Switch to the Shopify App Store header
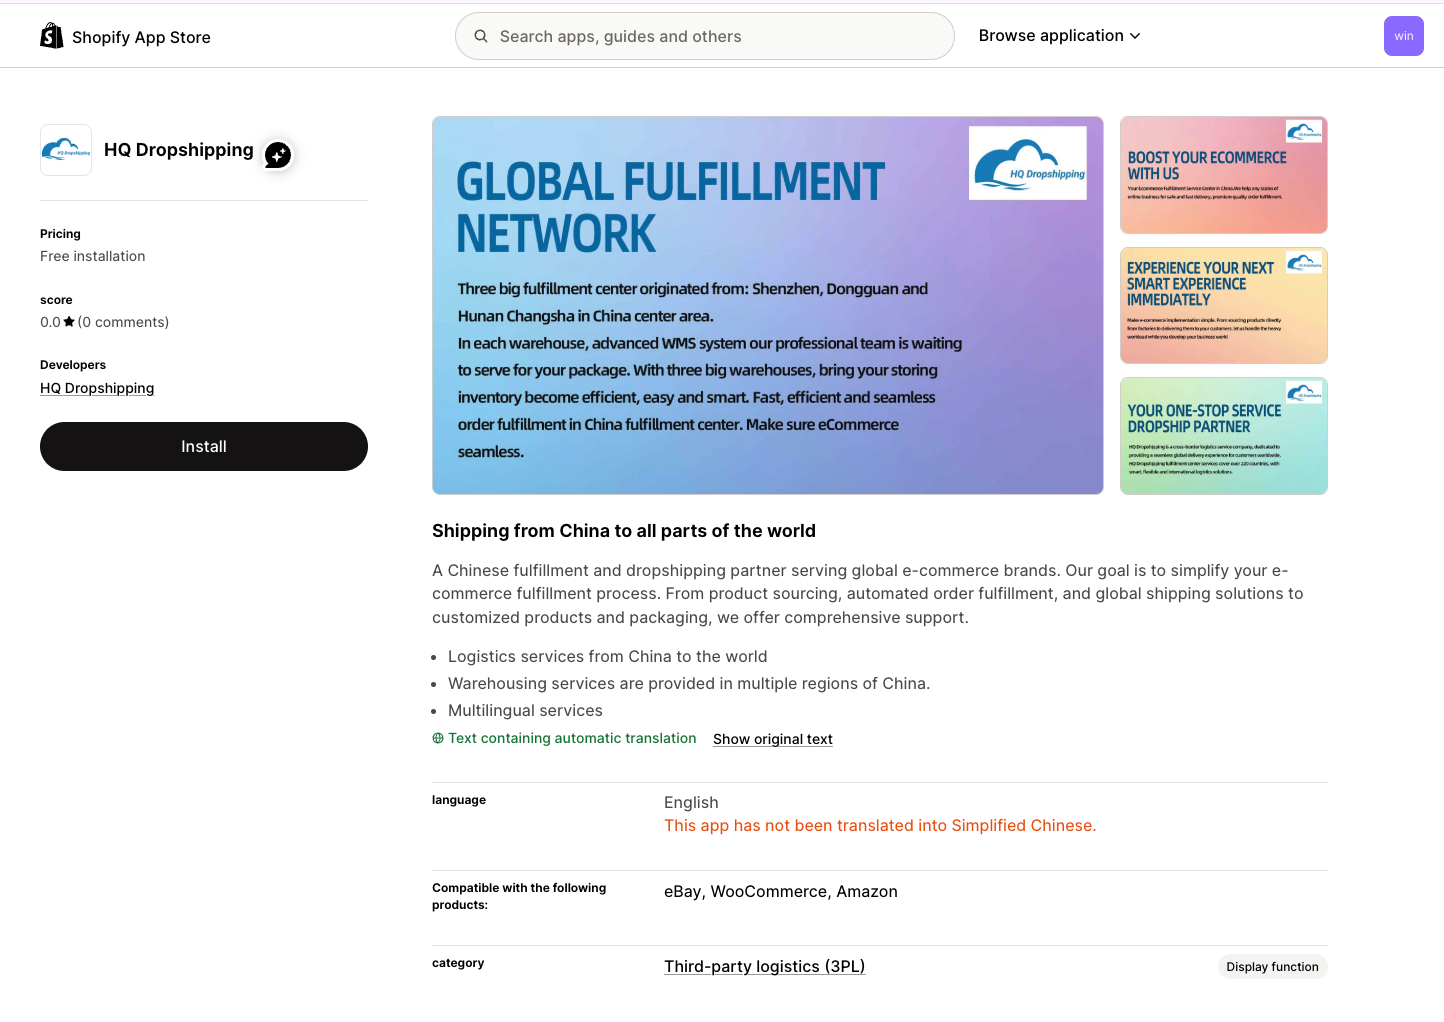The height and width of the screenshot is (1022, 1444). (141, 36)
